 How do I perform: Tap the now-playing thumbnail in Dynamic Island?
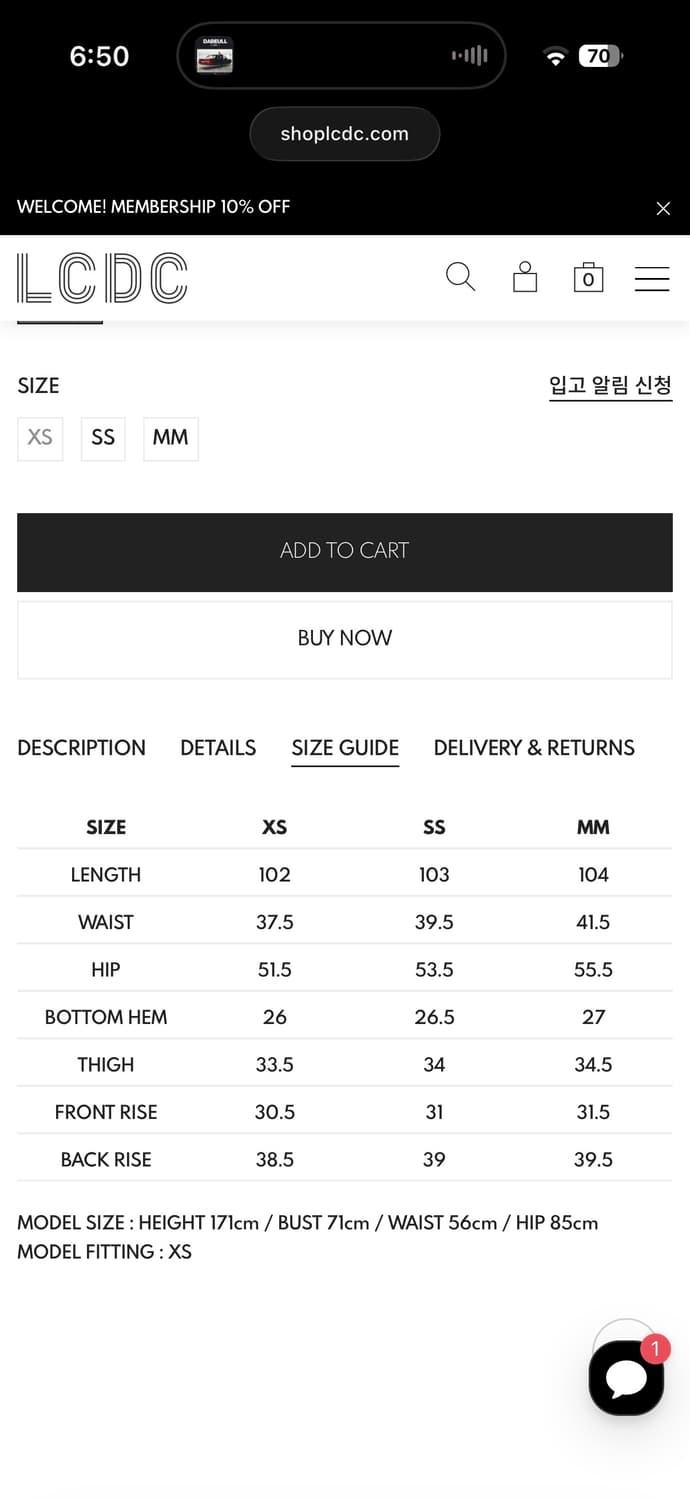(216, 56)
